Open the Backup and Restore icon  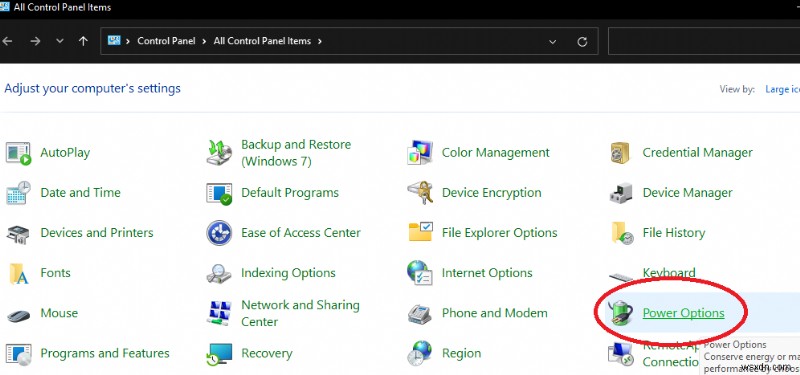219,153
